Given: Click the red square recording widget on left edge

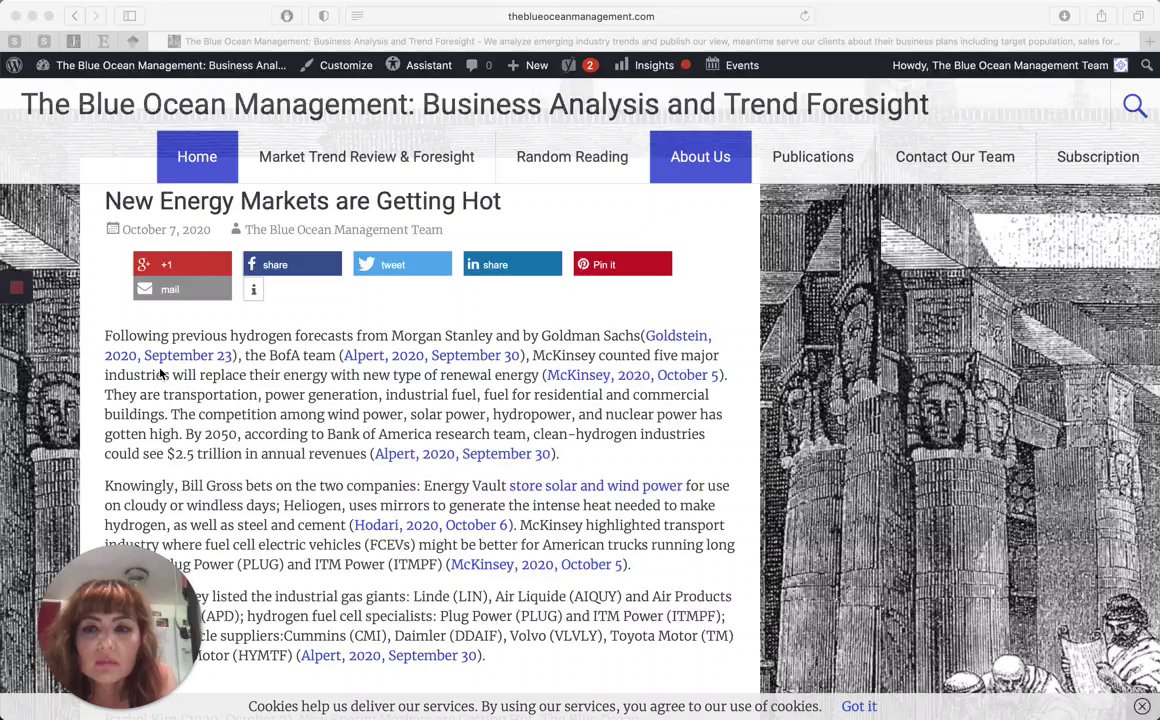Looking at the screenshot, I should coord(16,288).
